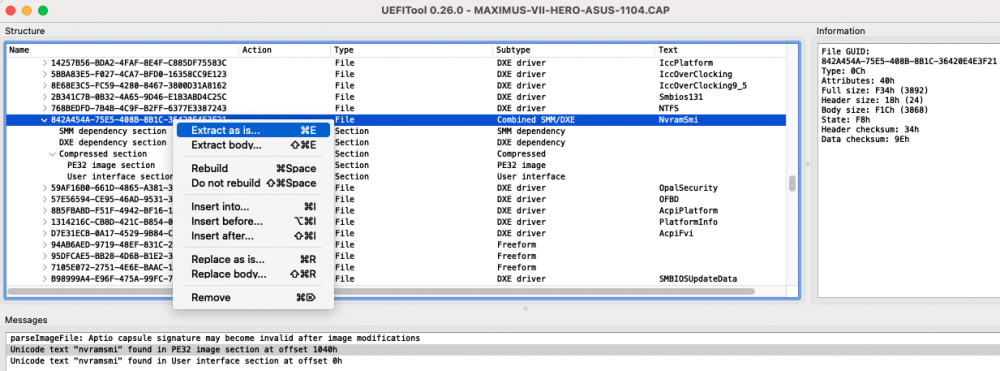
Task: Select 'Do not rebuild' menu entry
Action: tap(253, 183)
